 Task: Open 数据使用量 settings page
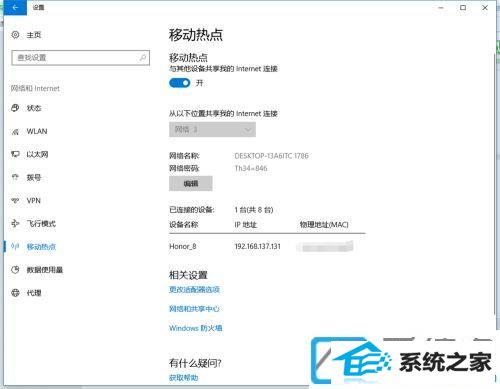pyautogui.click(x=45, y=270)
